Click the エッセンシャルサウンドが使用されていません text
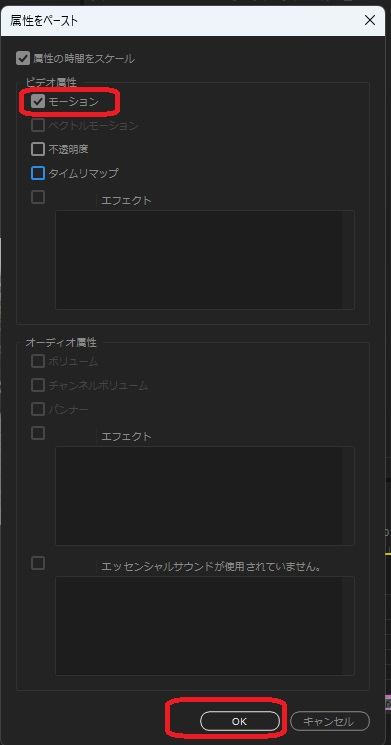 coord(212,566)
